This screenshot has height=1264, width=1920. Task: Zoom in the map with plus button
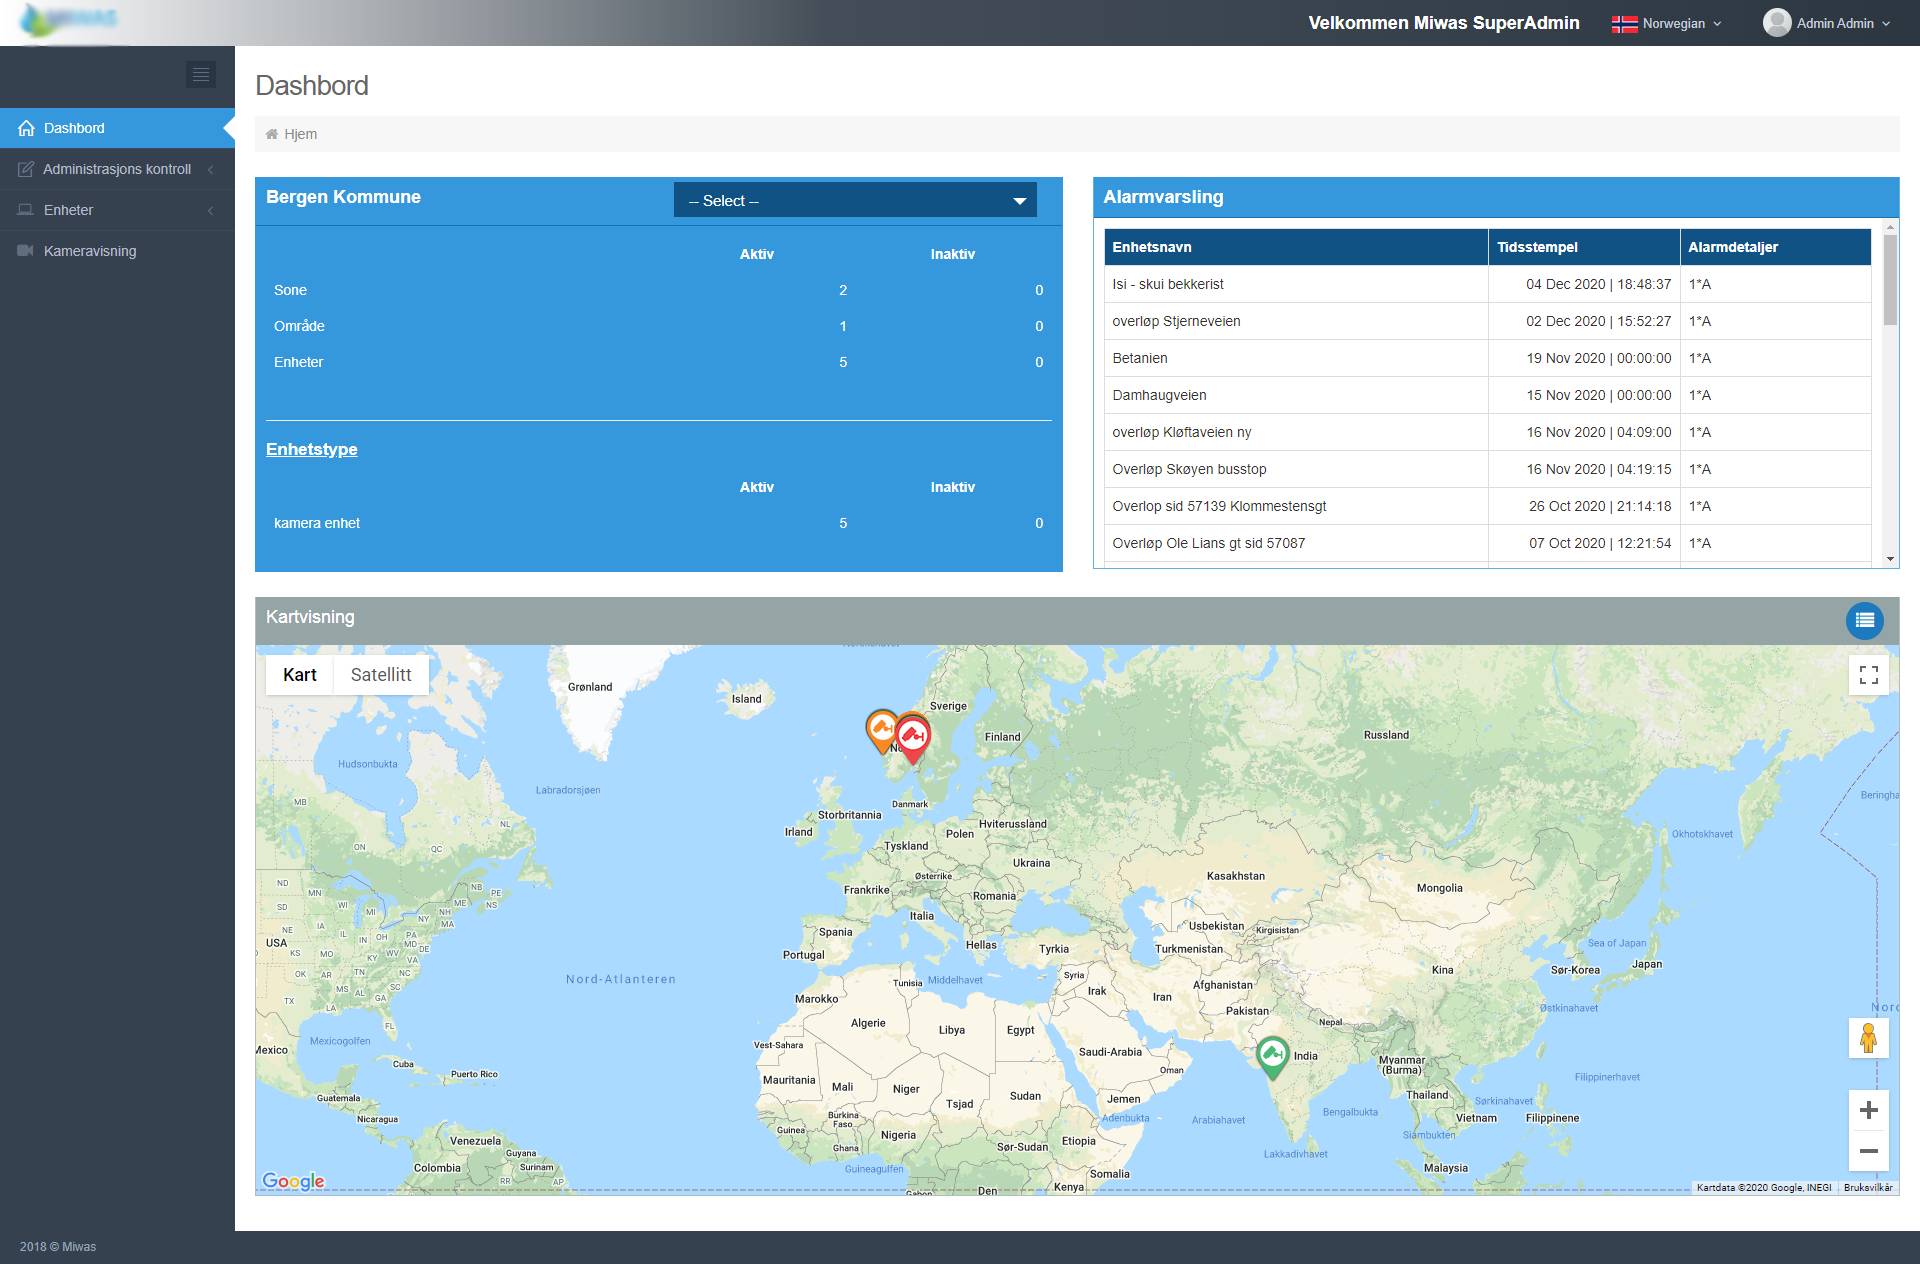(1868, 1110)
